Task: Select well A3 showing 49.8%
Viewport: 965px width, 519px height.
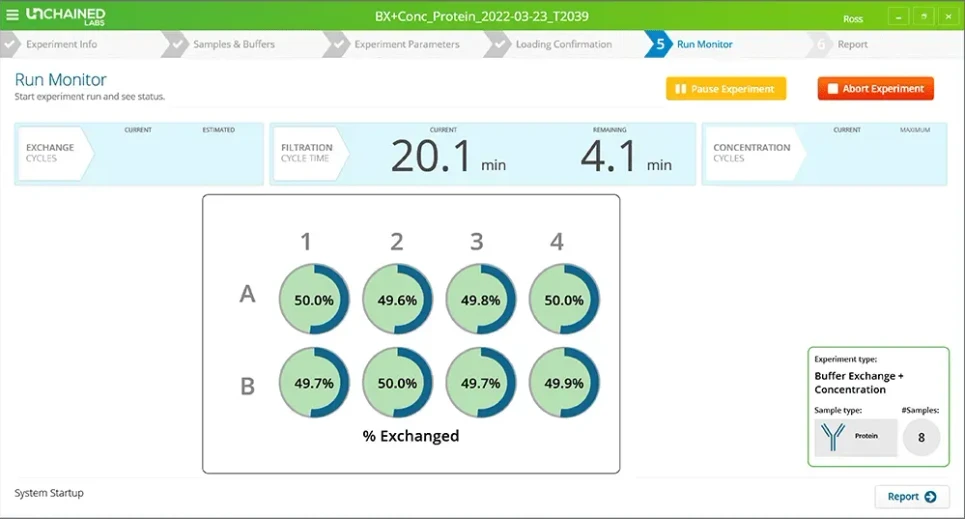Action: [481, 299]
